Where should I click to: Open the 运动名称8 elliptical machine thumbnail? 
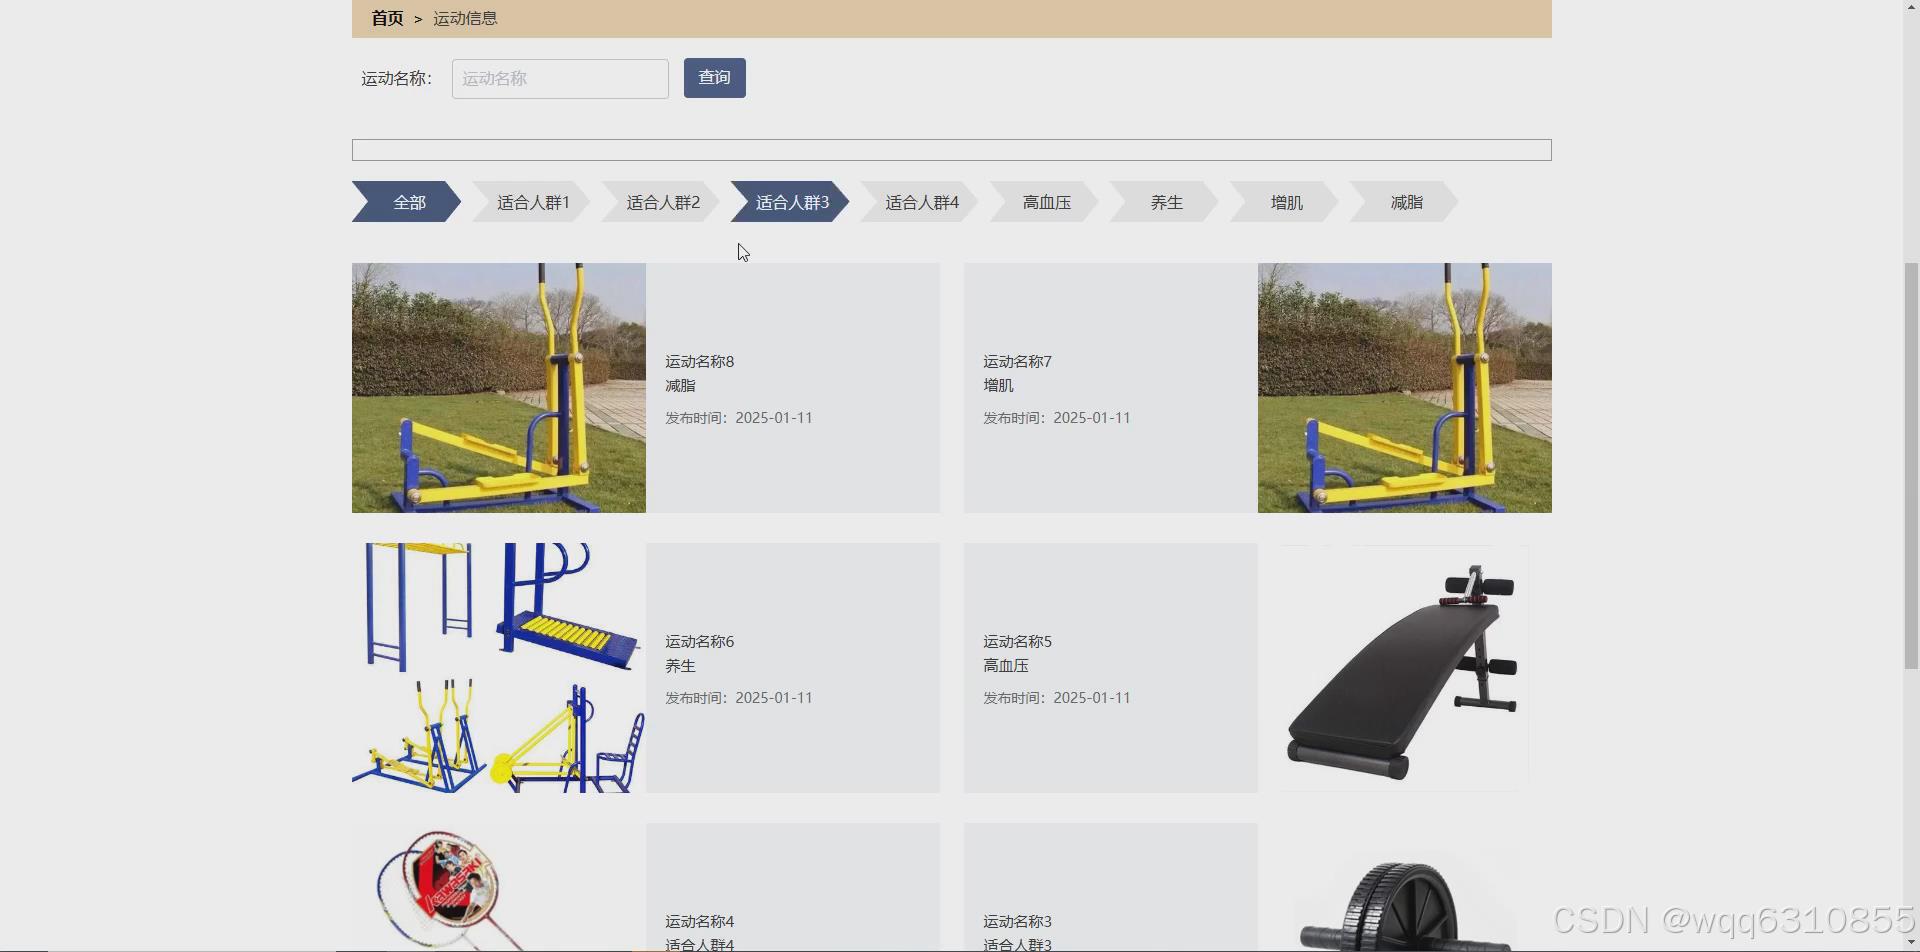coord(499,388)
